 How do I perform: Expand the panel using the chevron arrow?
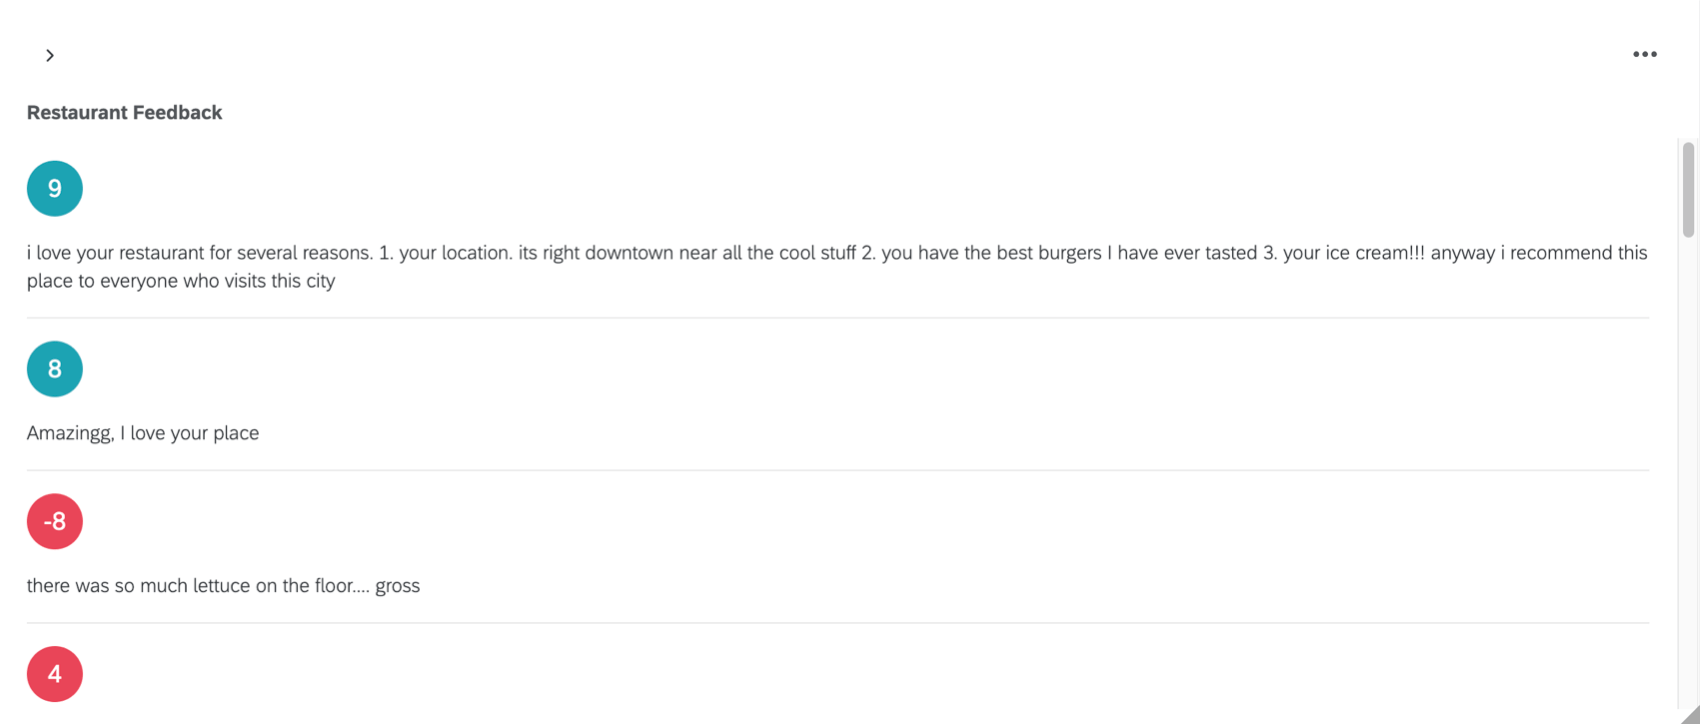coord(49,55)
